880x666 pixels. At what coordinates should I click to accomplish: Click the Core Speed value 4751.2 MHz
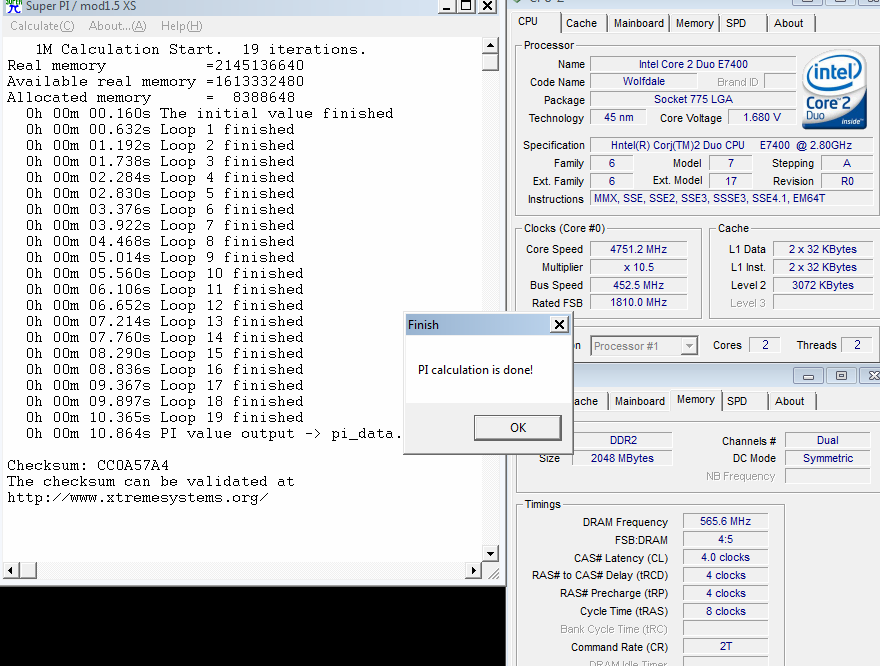click(639, 249)
